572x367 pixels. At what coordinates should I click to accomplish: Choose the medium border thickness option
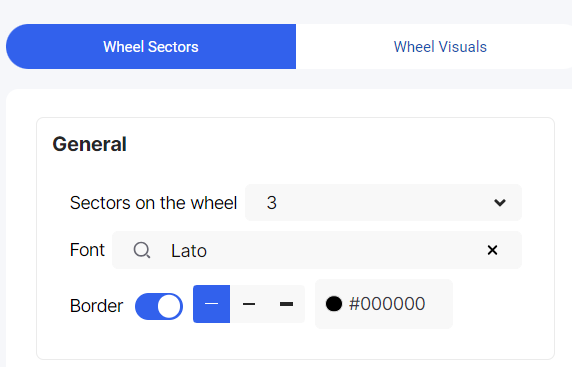click(x=249, y=304)
